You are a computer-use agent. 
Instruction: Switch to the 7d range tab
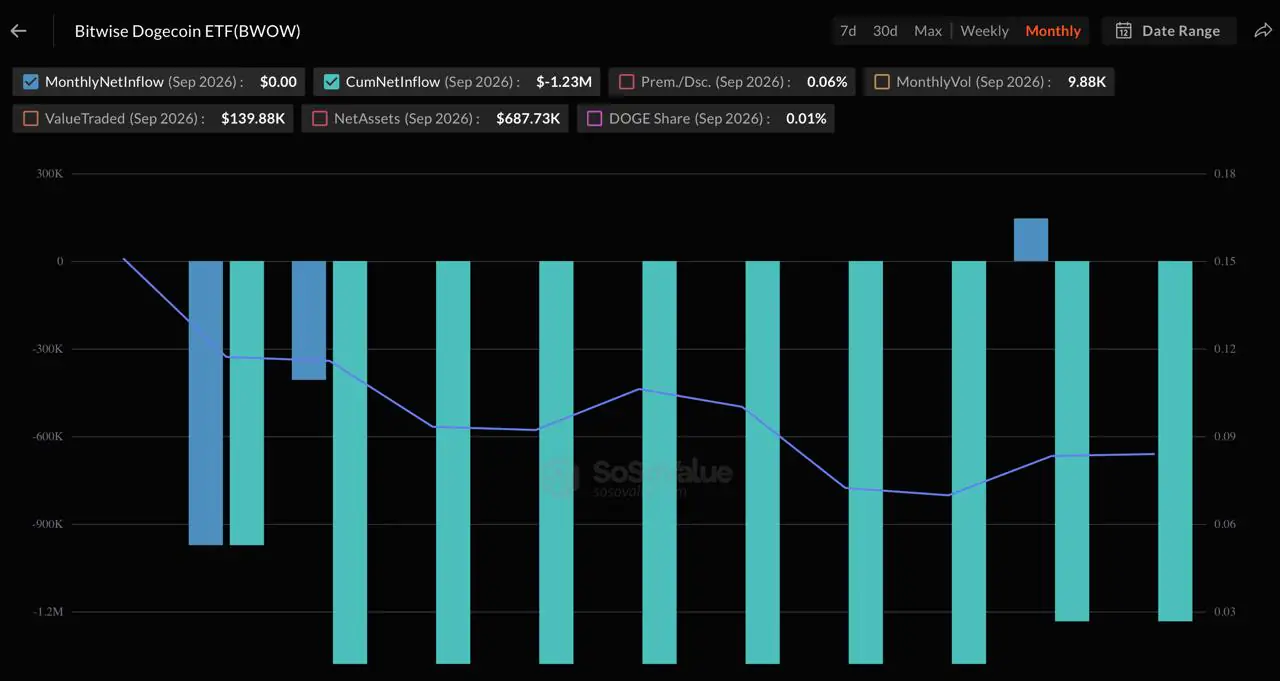coord(848,31)
